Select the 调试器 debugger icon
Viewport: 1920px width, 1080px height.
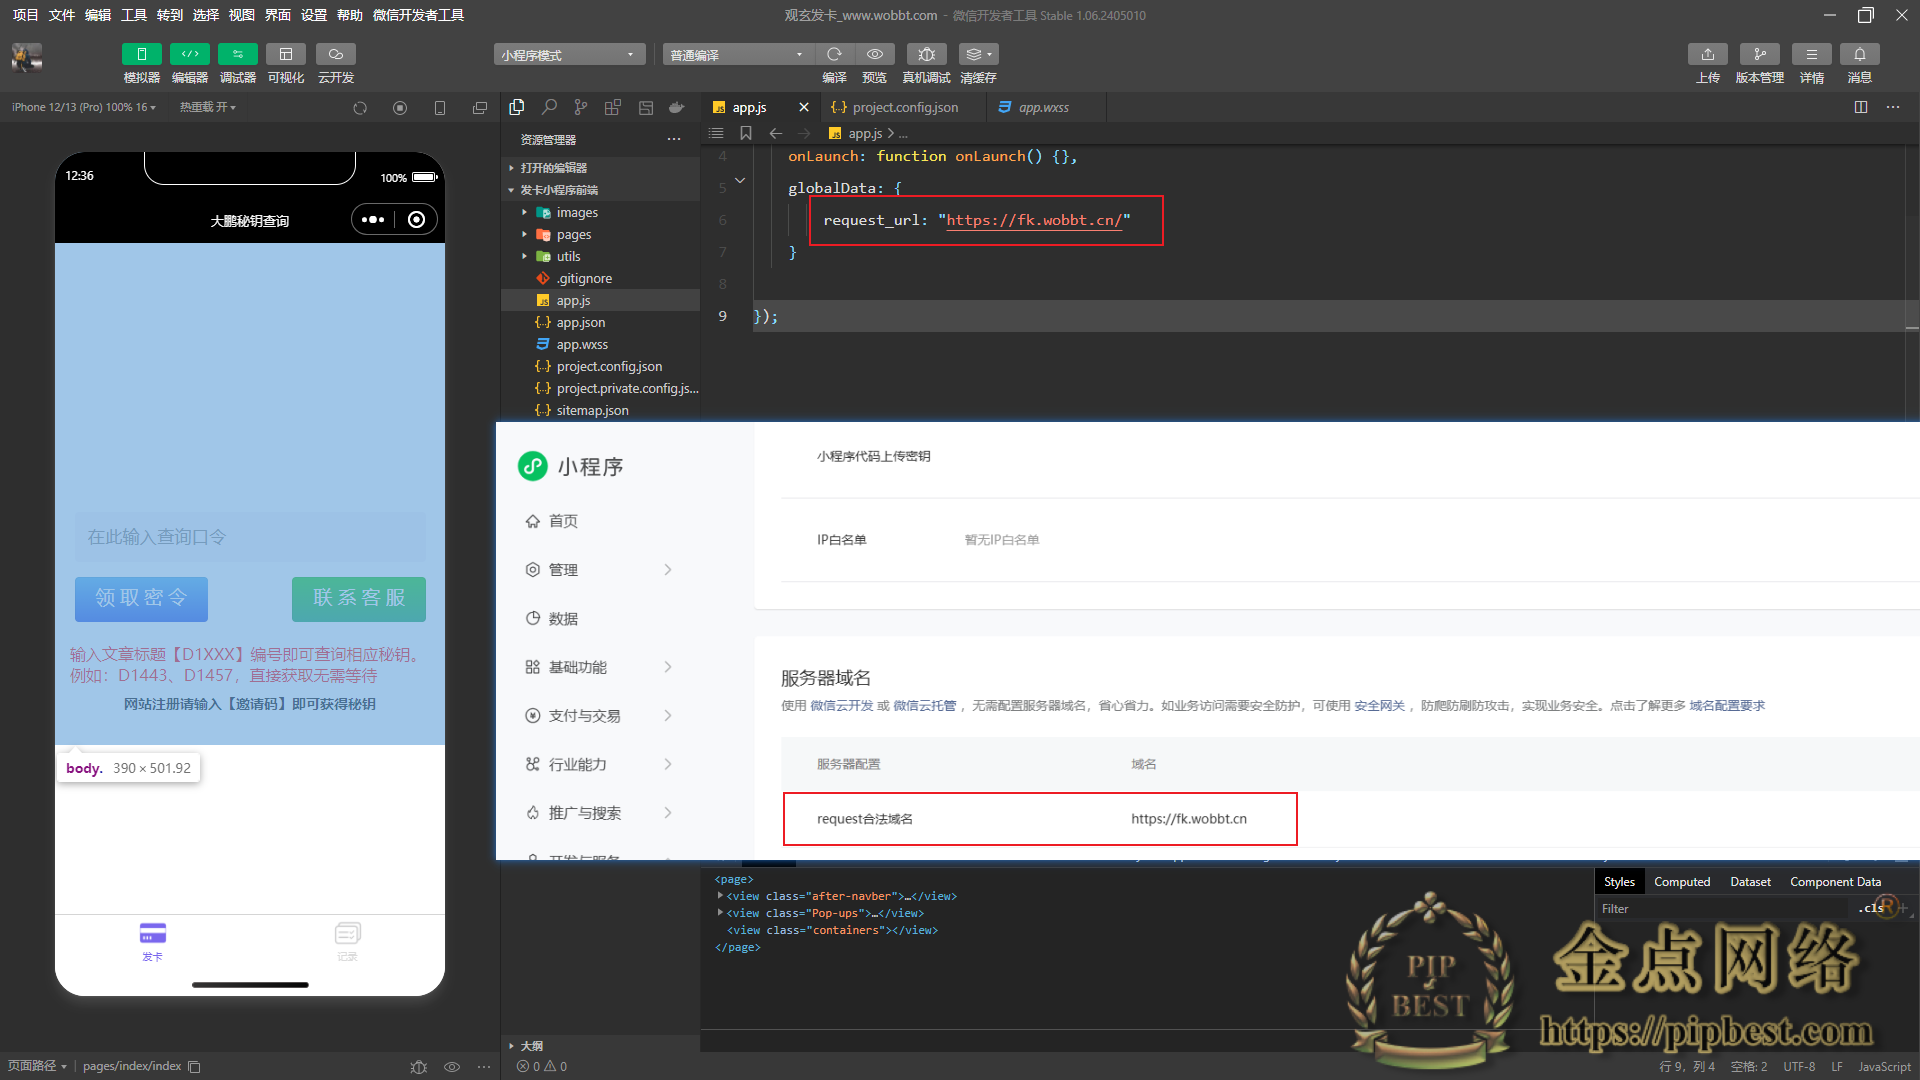click(237, 54)
